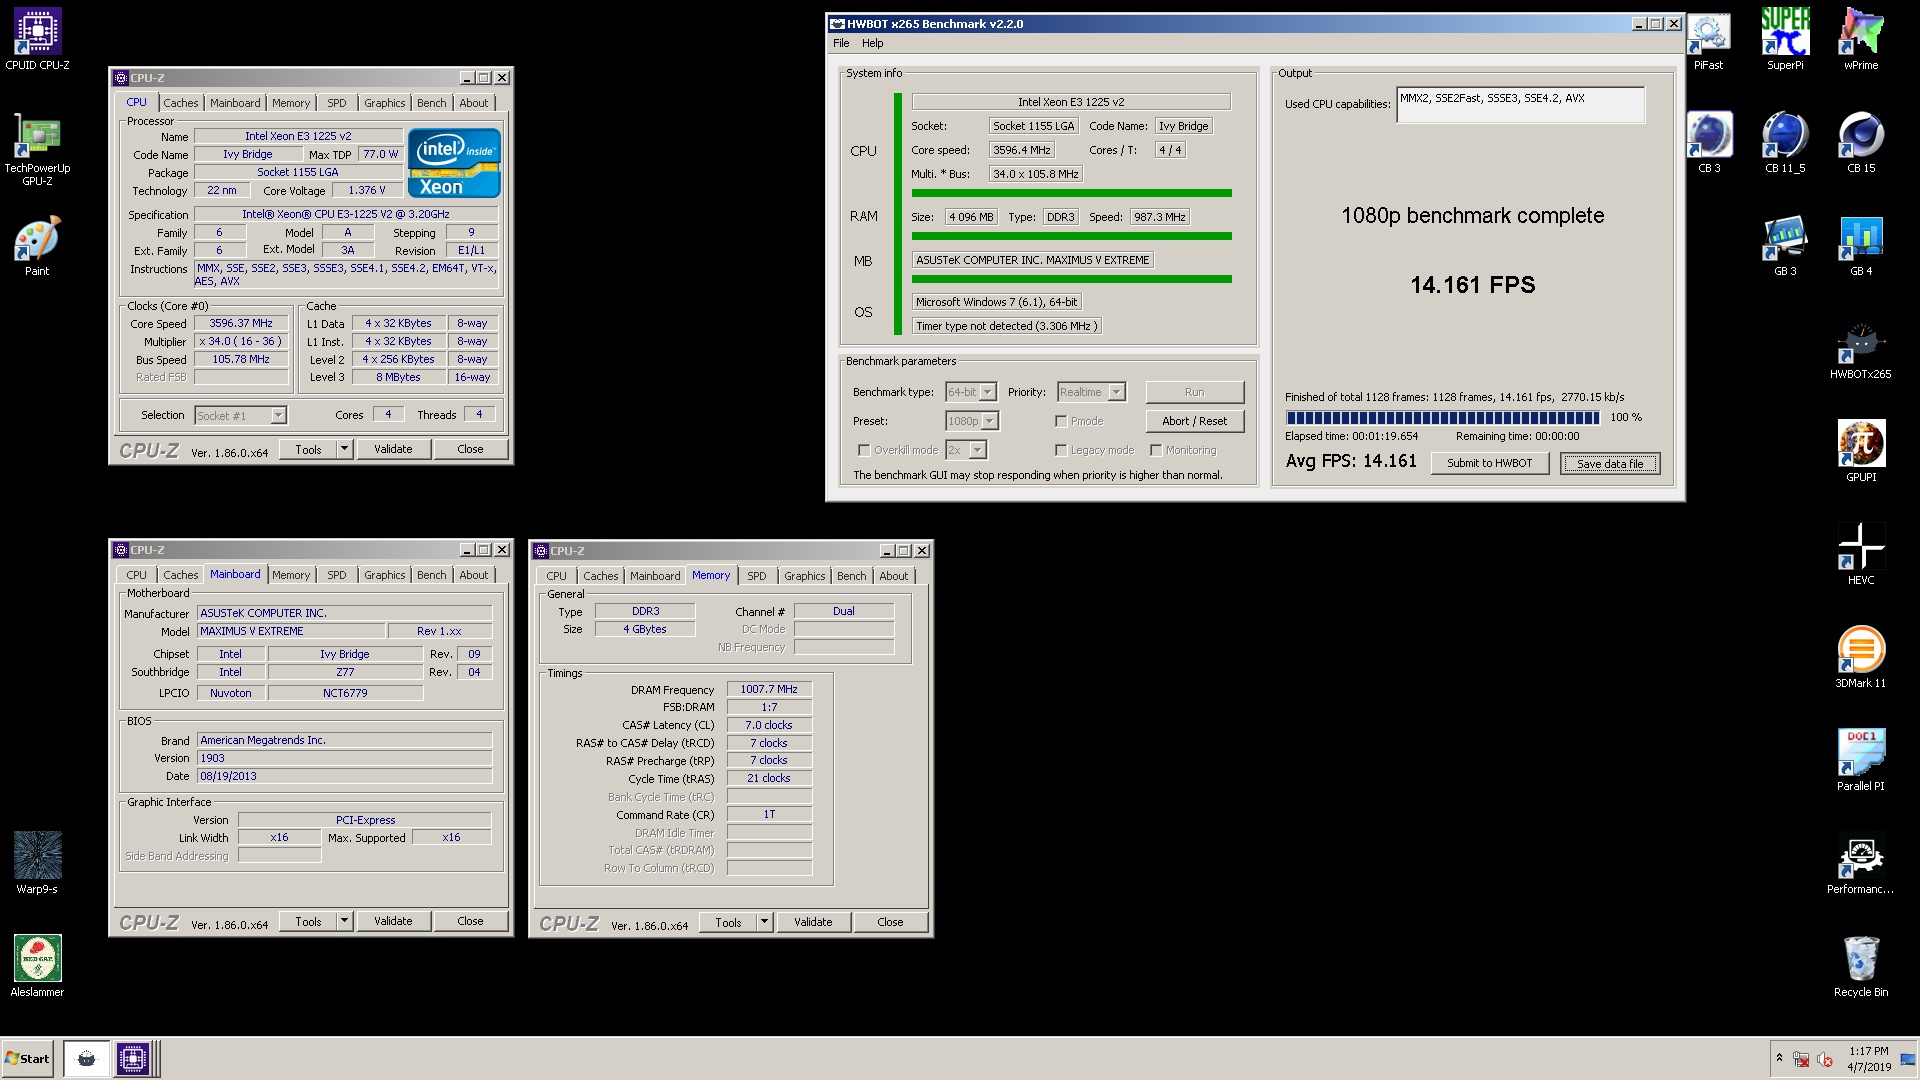Open GPUPI desktop shortcut
The width and height of the screenshot is (1920, 1080).
(x=1861, y=452)
